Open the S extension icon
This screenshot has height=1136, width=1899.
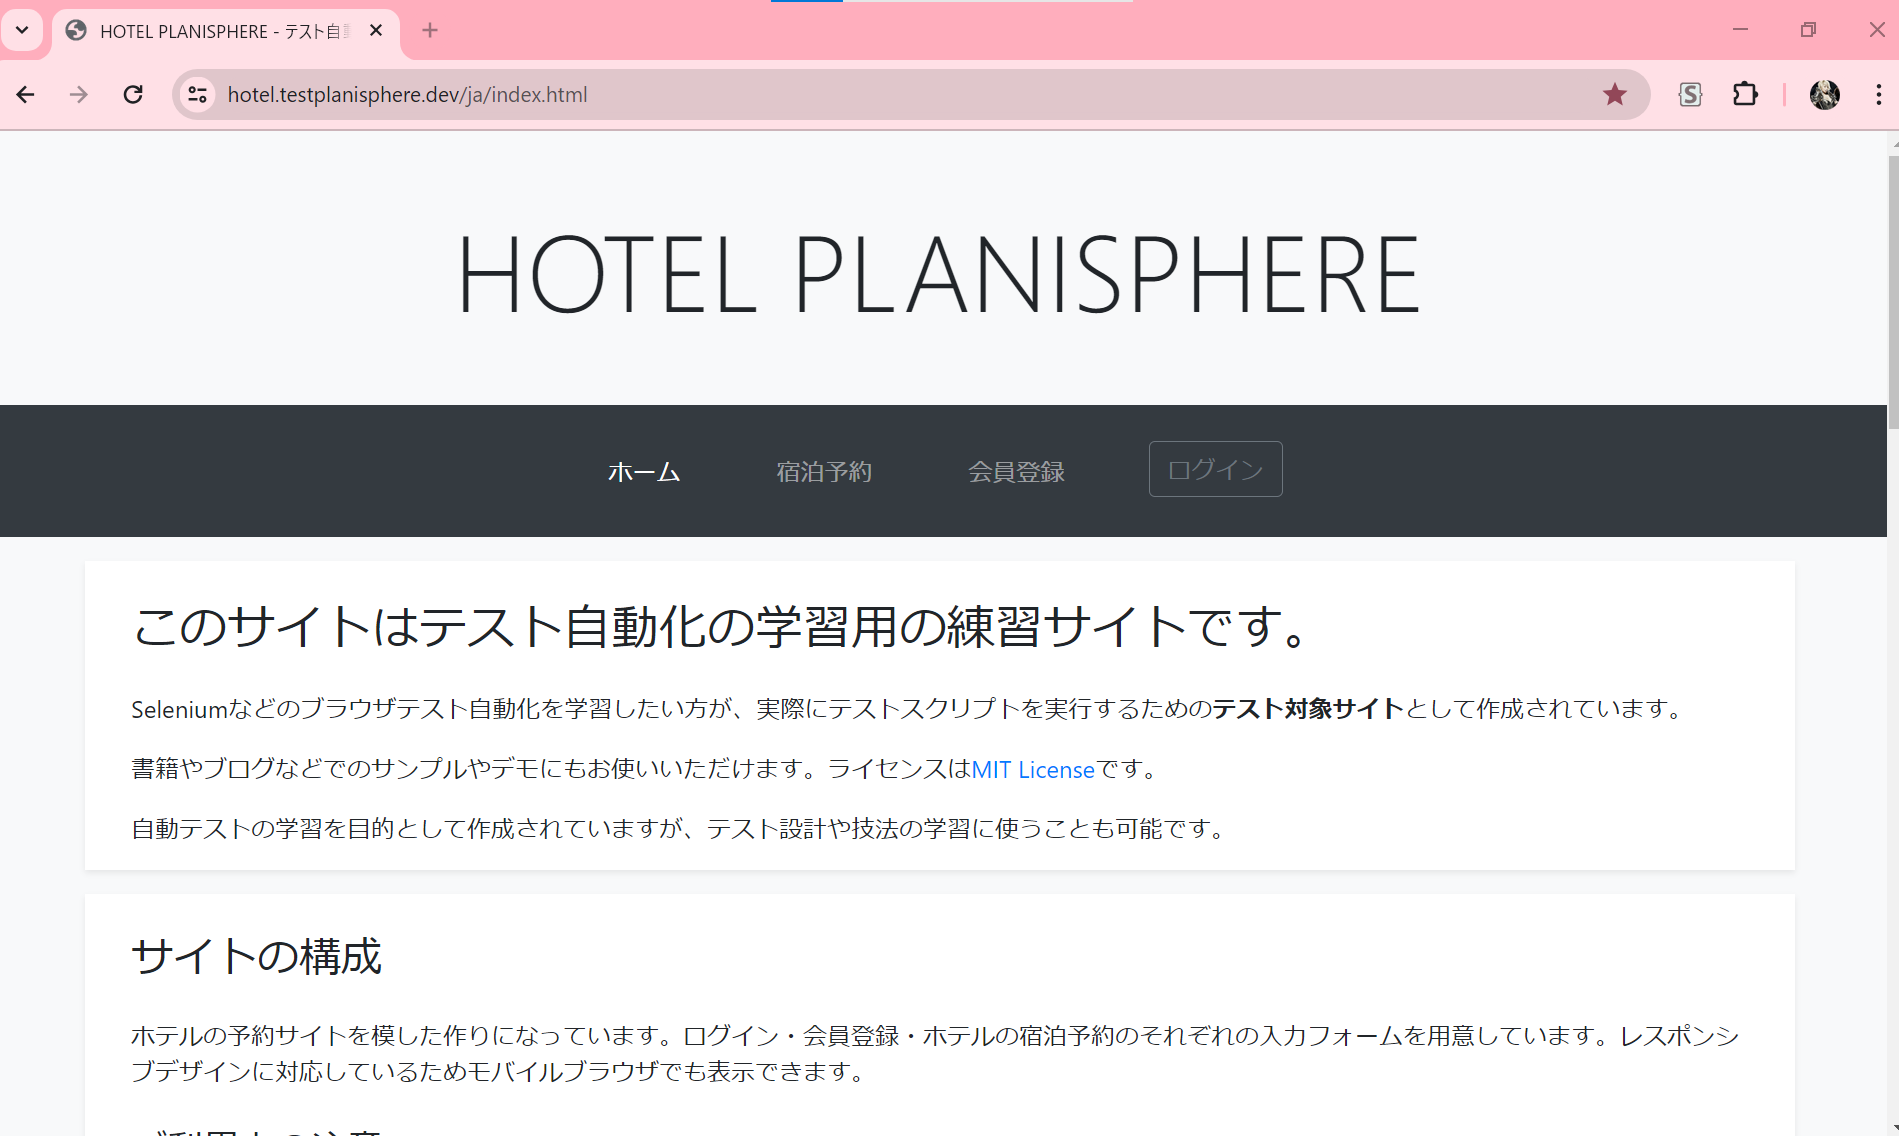click(x=1690, y=95)
